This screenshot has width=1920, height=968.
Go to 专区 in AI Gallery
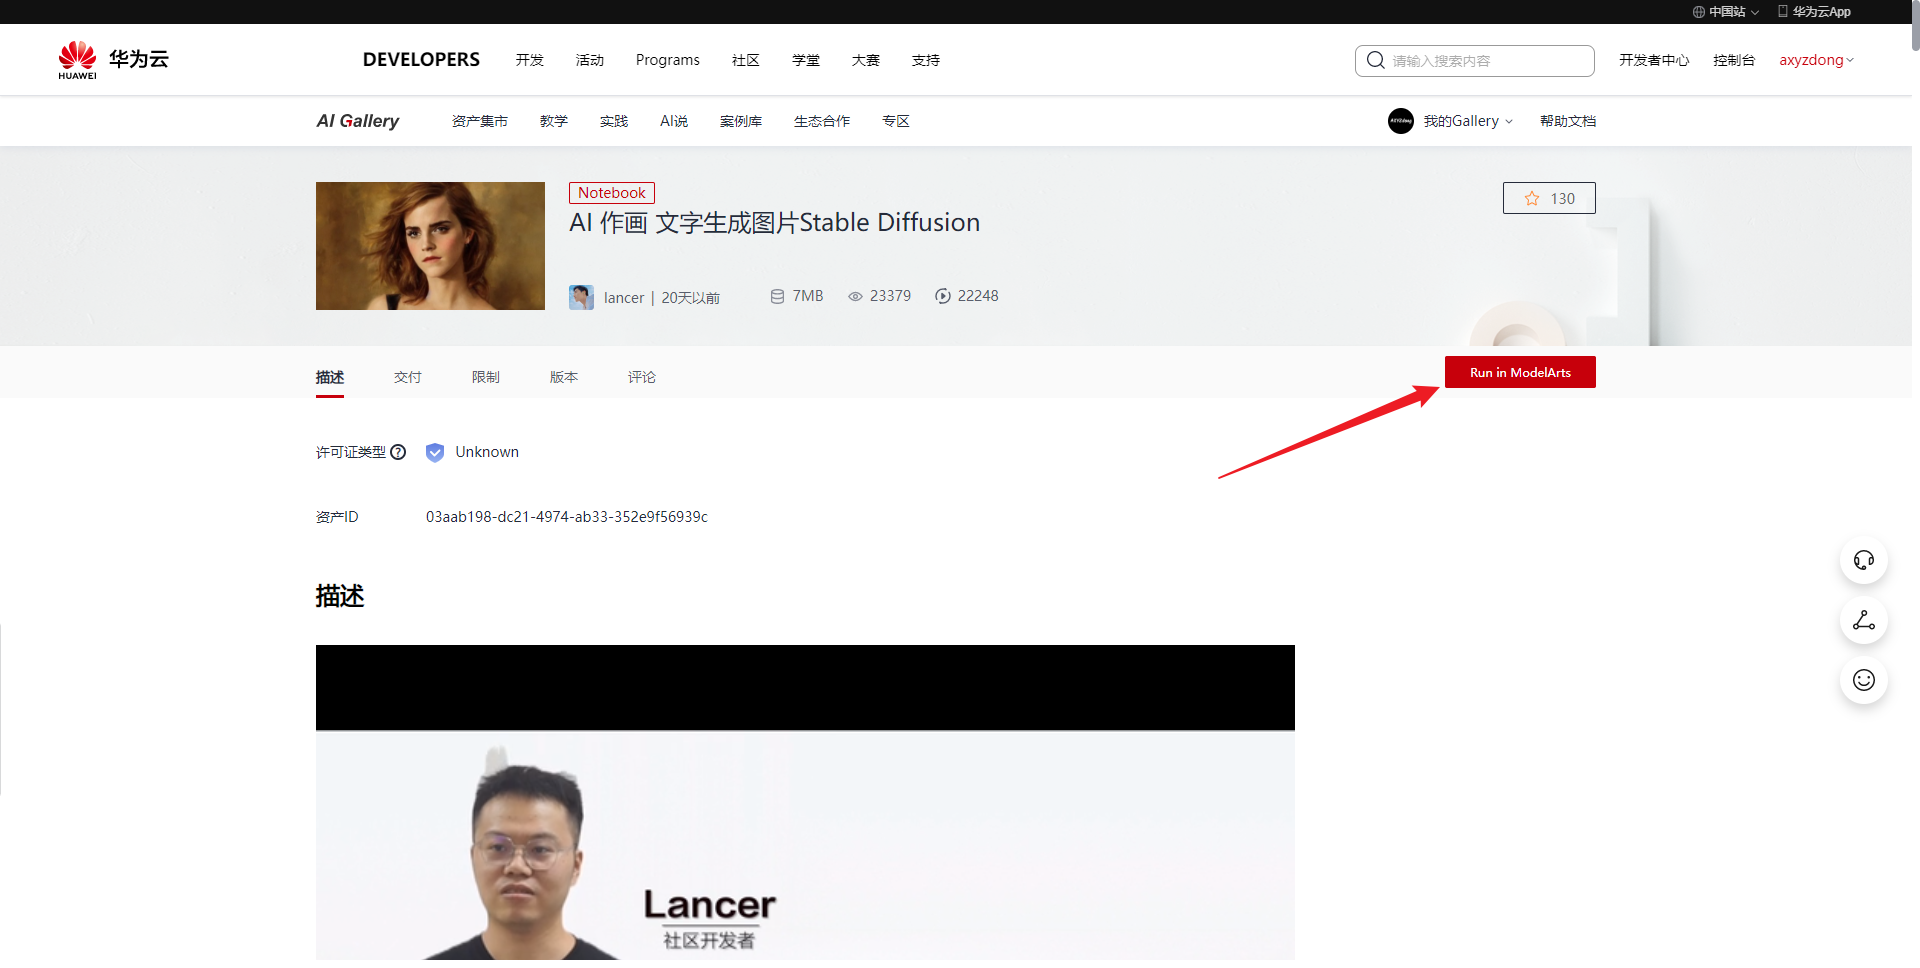pos(896,121)
